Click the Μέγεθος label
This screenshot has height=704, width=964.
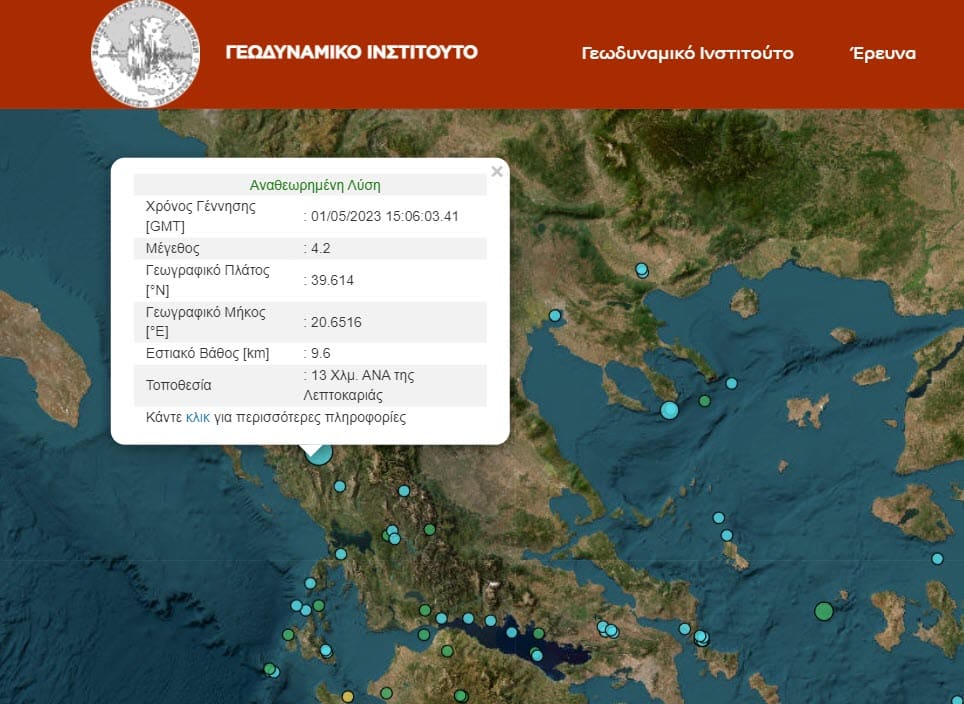point(173,248)
